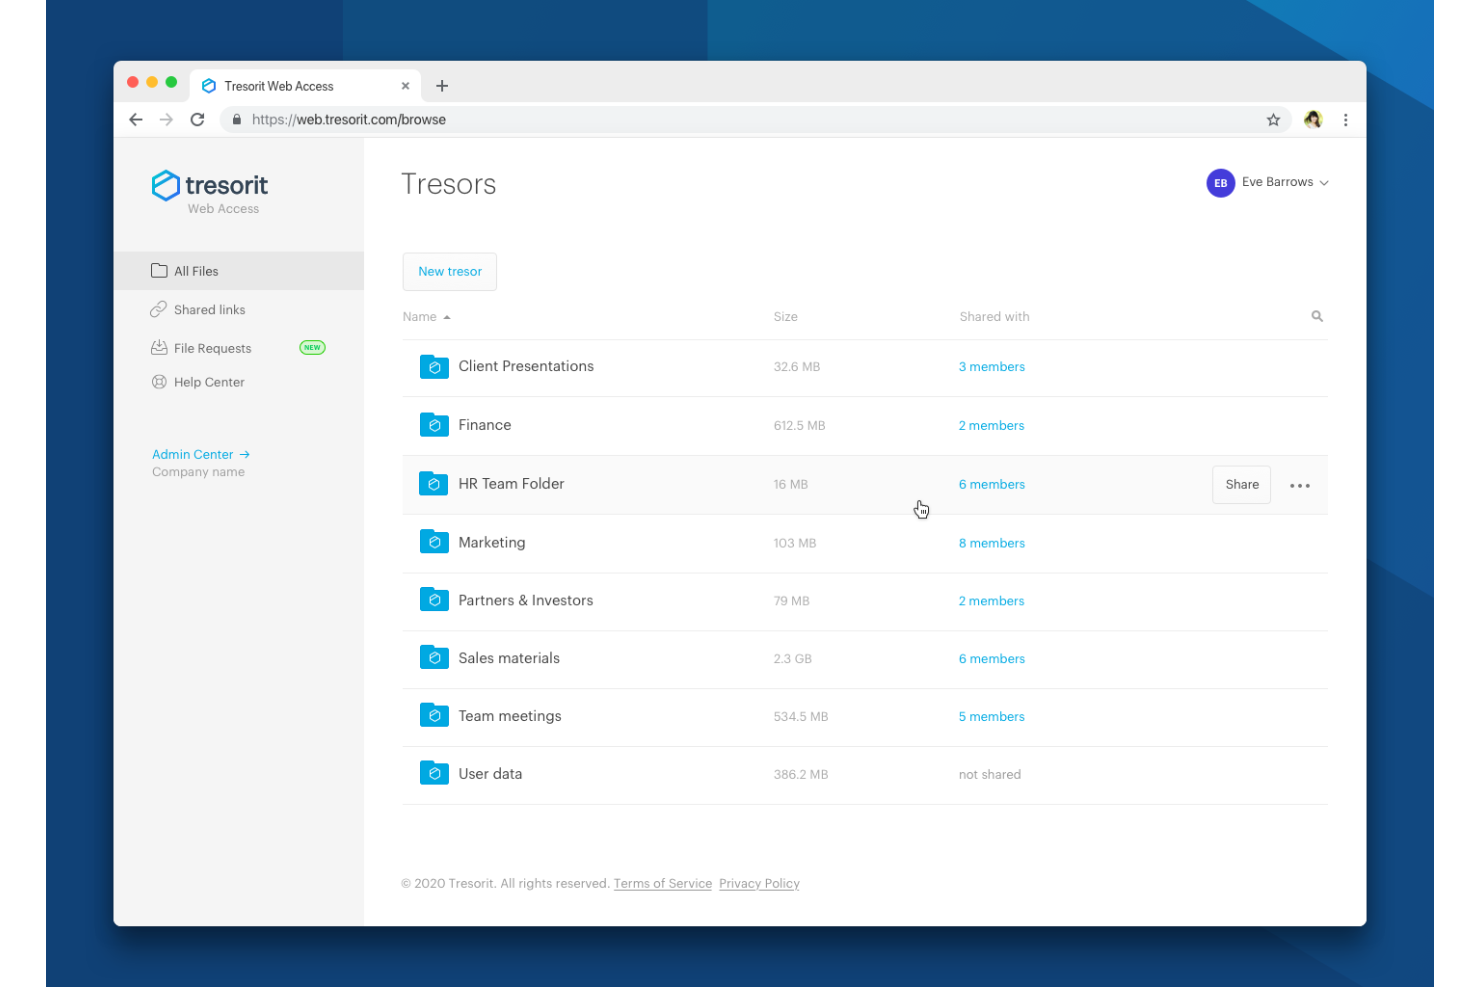Open the Marketing tresor folder icon
The width and height of the screenshot is (1480, 987).
tap(434, 542)
